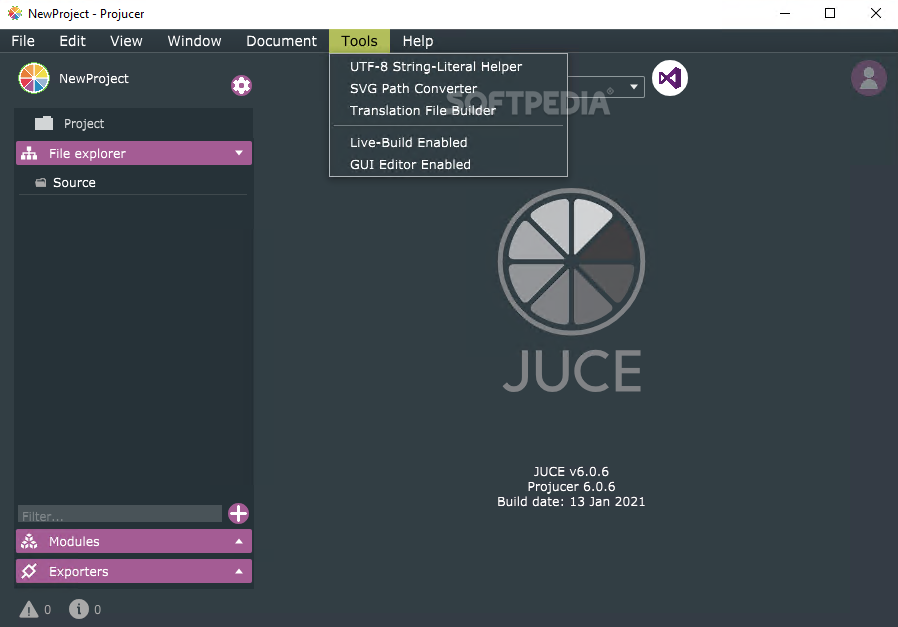The width and height of the screenshot is (898, 627).
Task: Collapse the File explorer panel arrow
Action: point(239,153)
